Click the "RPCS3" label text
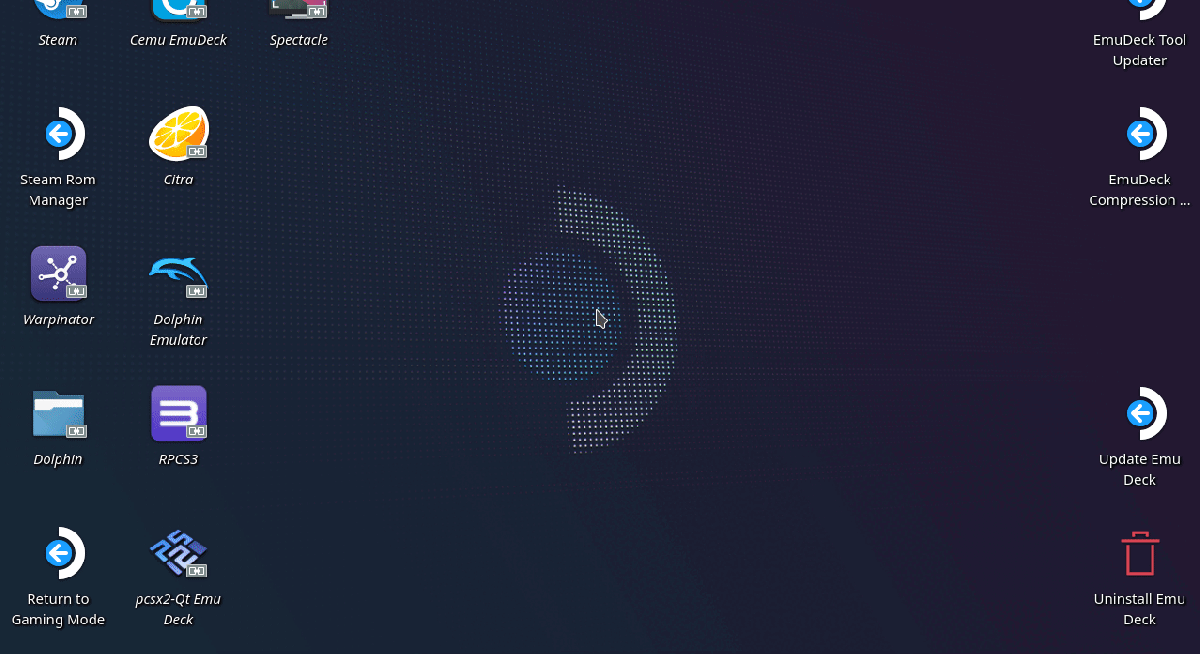 click(x=178, y=460)
